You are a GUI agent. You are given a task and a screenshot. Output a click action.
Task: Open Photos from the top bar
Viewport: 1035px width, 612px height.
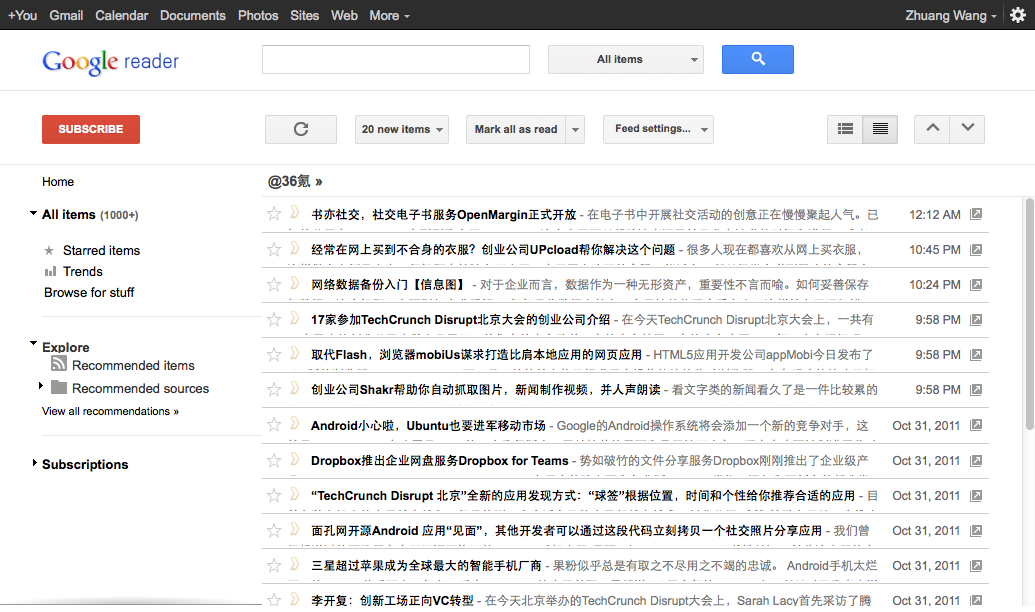pos(258,15)
